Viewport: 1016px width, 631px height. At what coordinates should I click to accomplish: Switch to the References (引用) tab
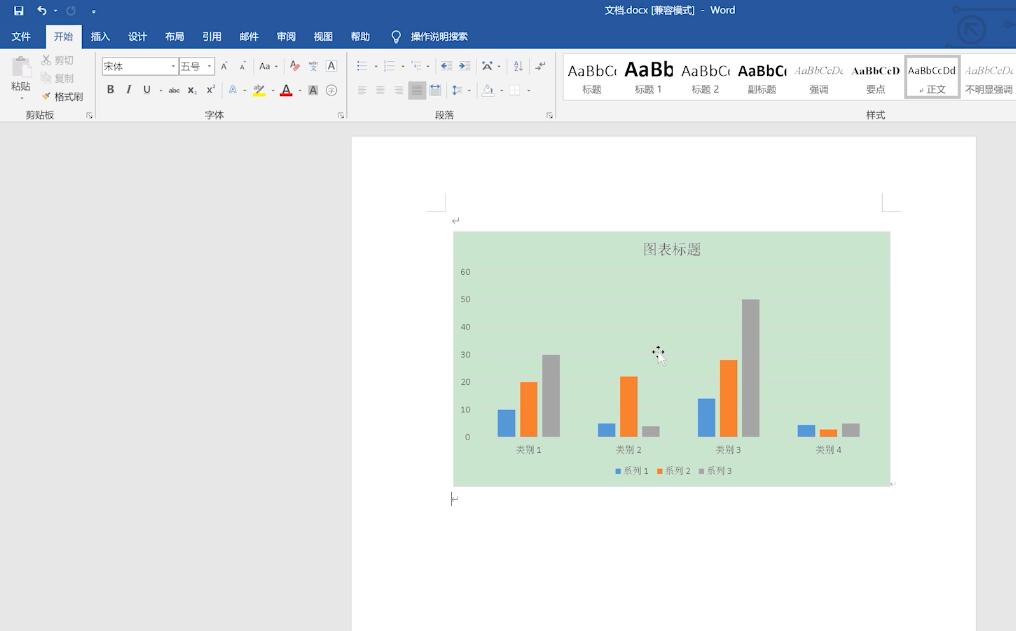tap(212, 37)
